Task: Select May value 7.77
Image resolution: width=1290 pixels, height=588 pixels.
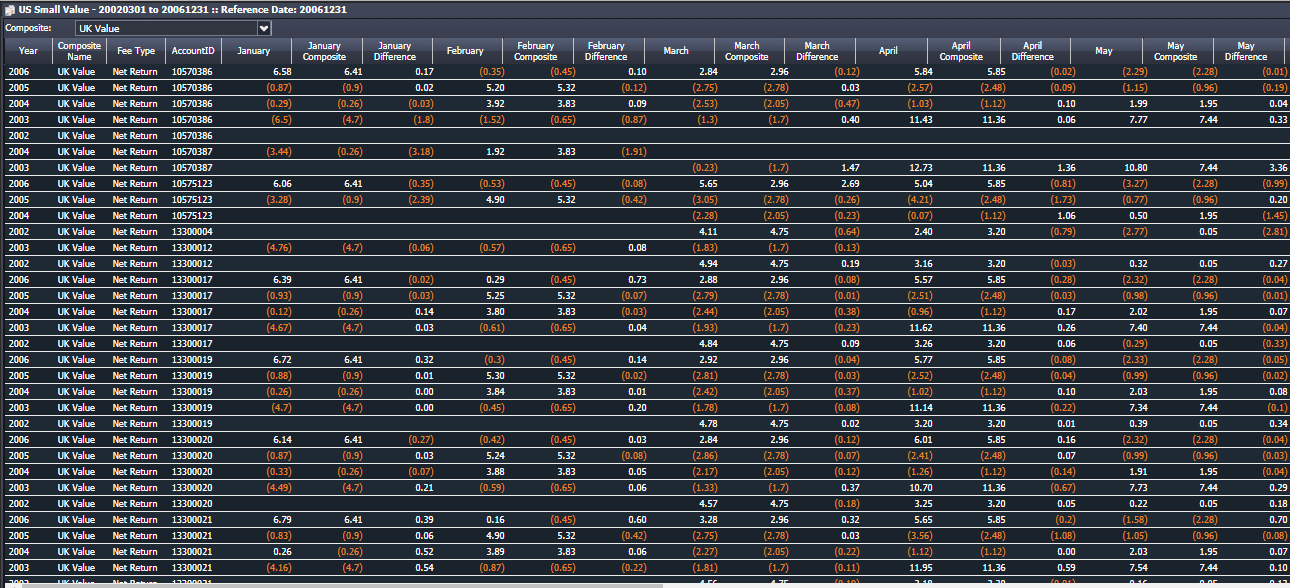Action: coord(1137,120)
